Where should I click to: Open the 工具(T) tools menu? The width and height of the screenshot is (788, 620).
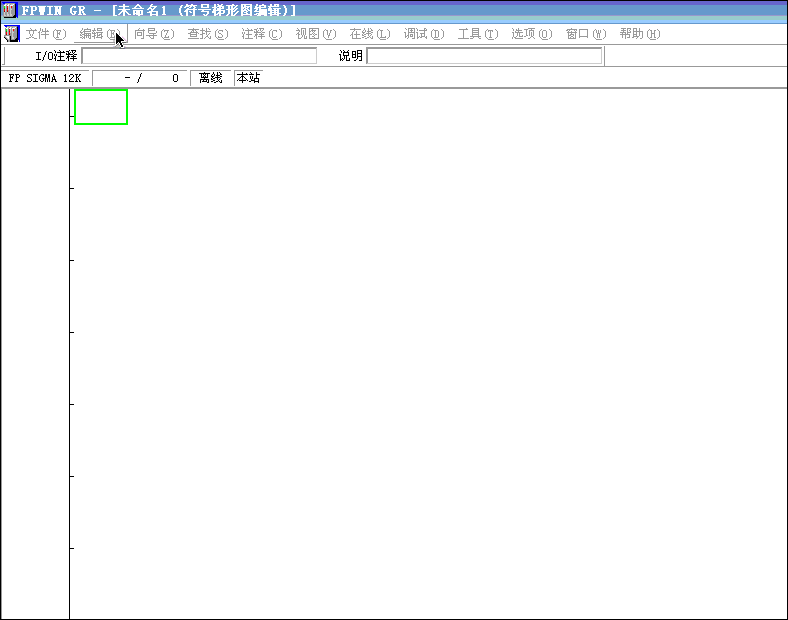point(477,34)
